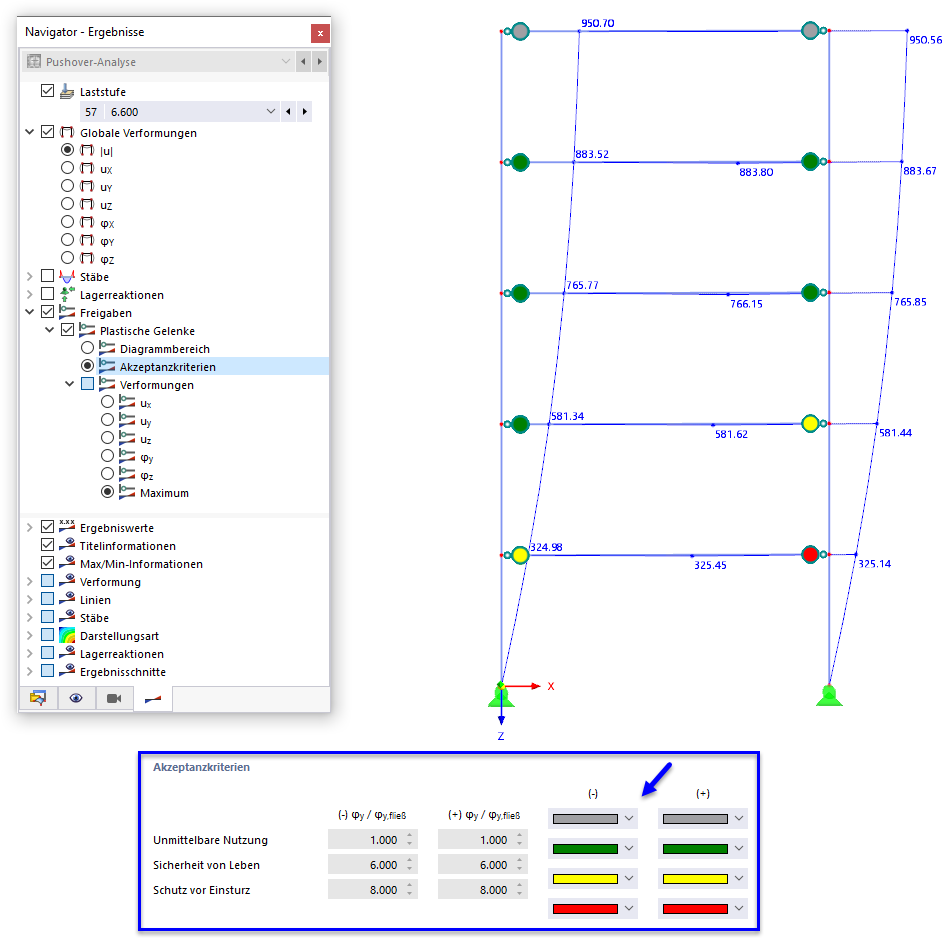942x938 pixels.
Task: Close the Navigator - Ergebnisse panel
Action: click(x=320, y=33)
